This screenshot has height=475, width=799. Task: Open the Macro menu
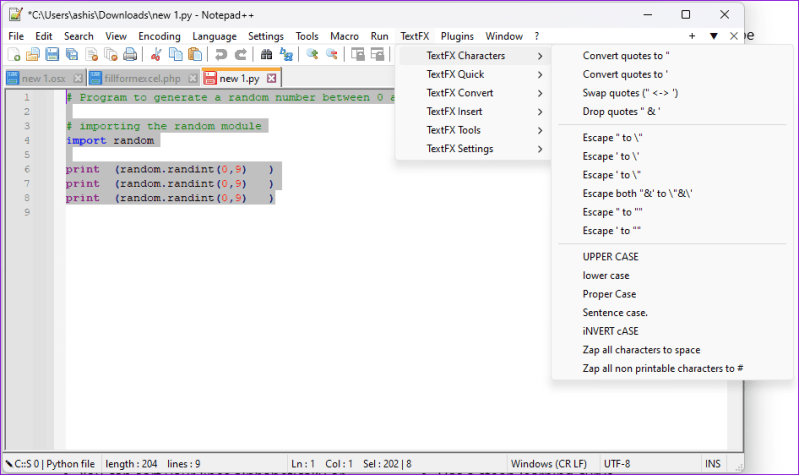(344, 36)
